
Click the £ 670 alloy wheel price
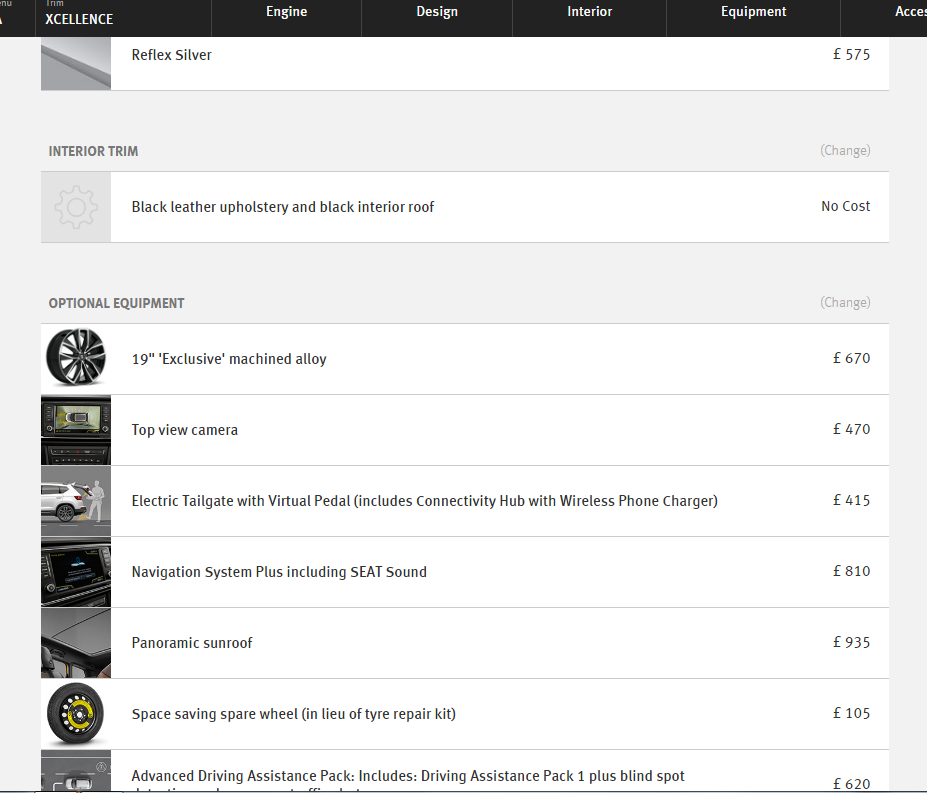click(x=851, y=358)
